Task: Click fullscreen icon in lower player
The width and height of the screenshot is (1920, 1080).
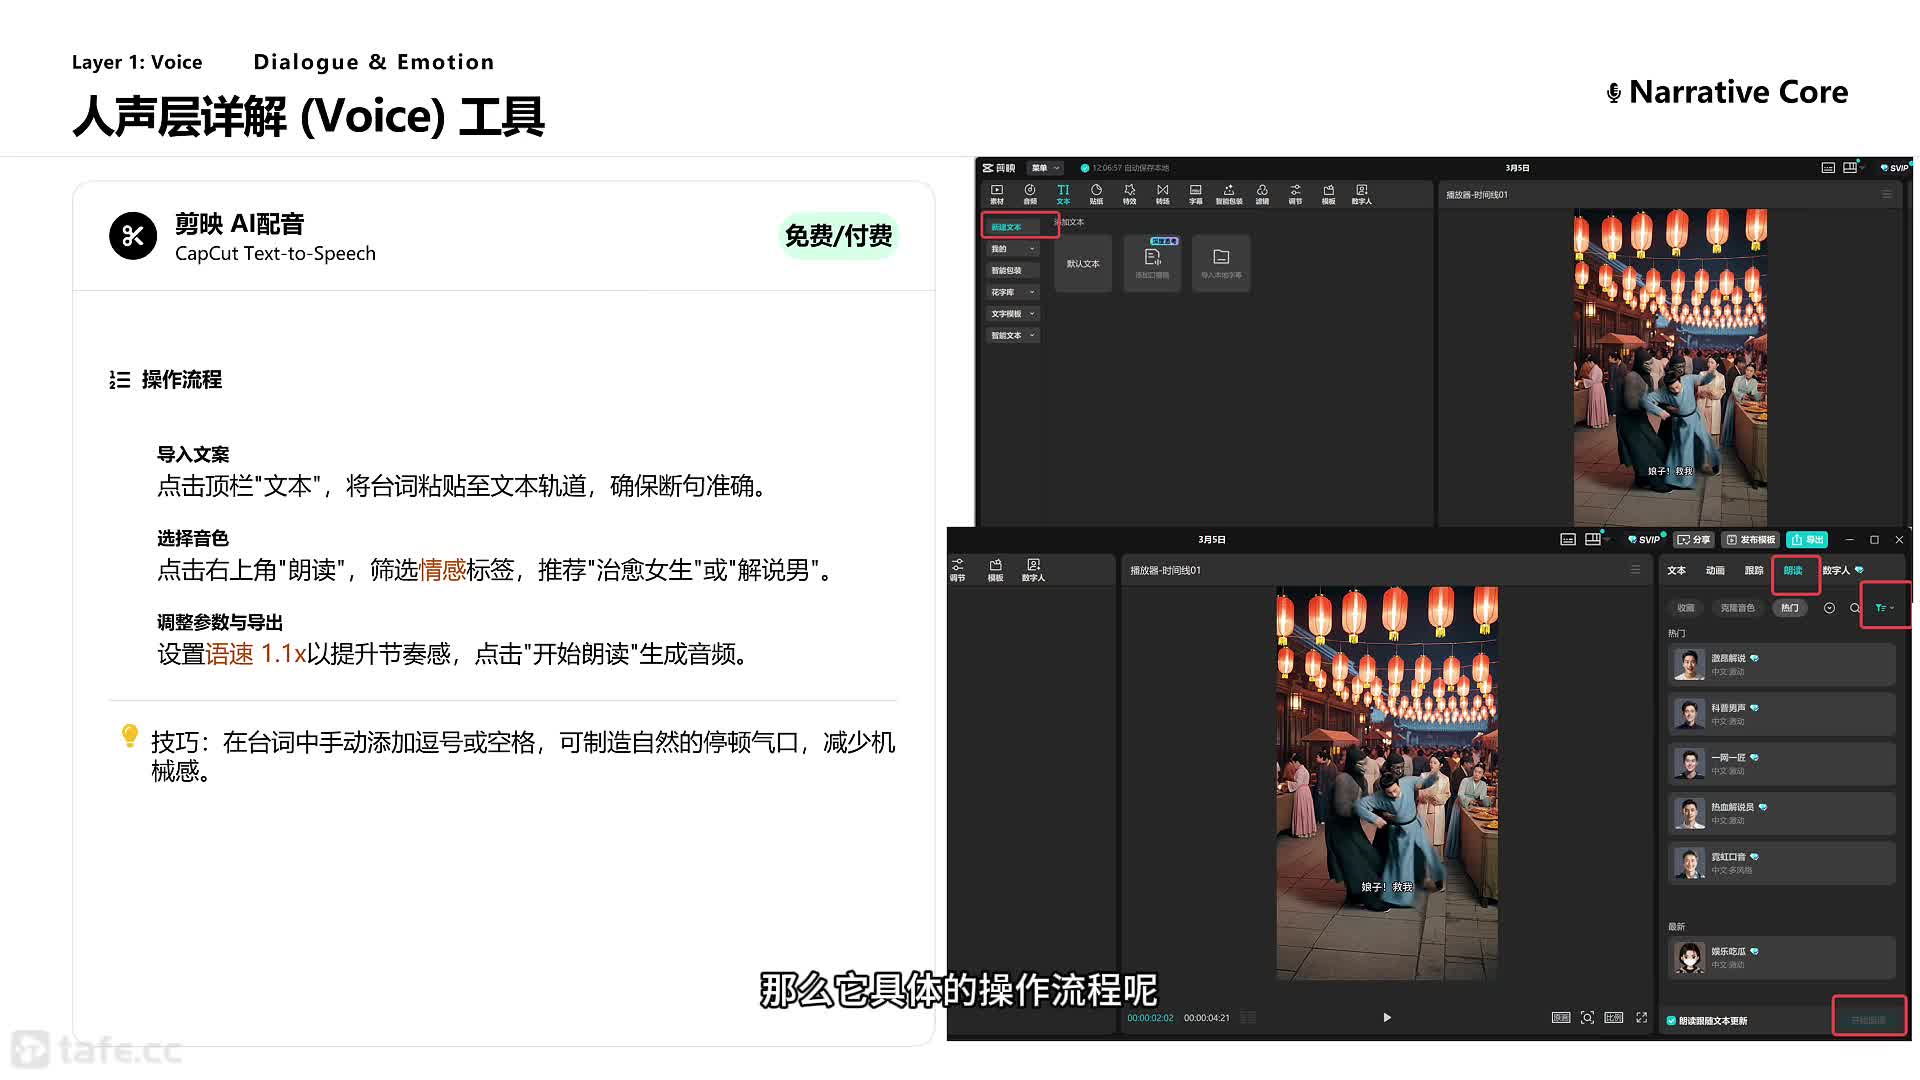Action: pos(1641,1017)
